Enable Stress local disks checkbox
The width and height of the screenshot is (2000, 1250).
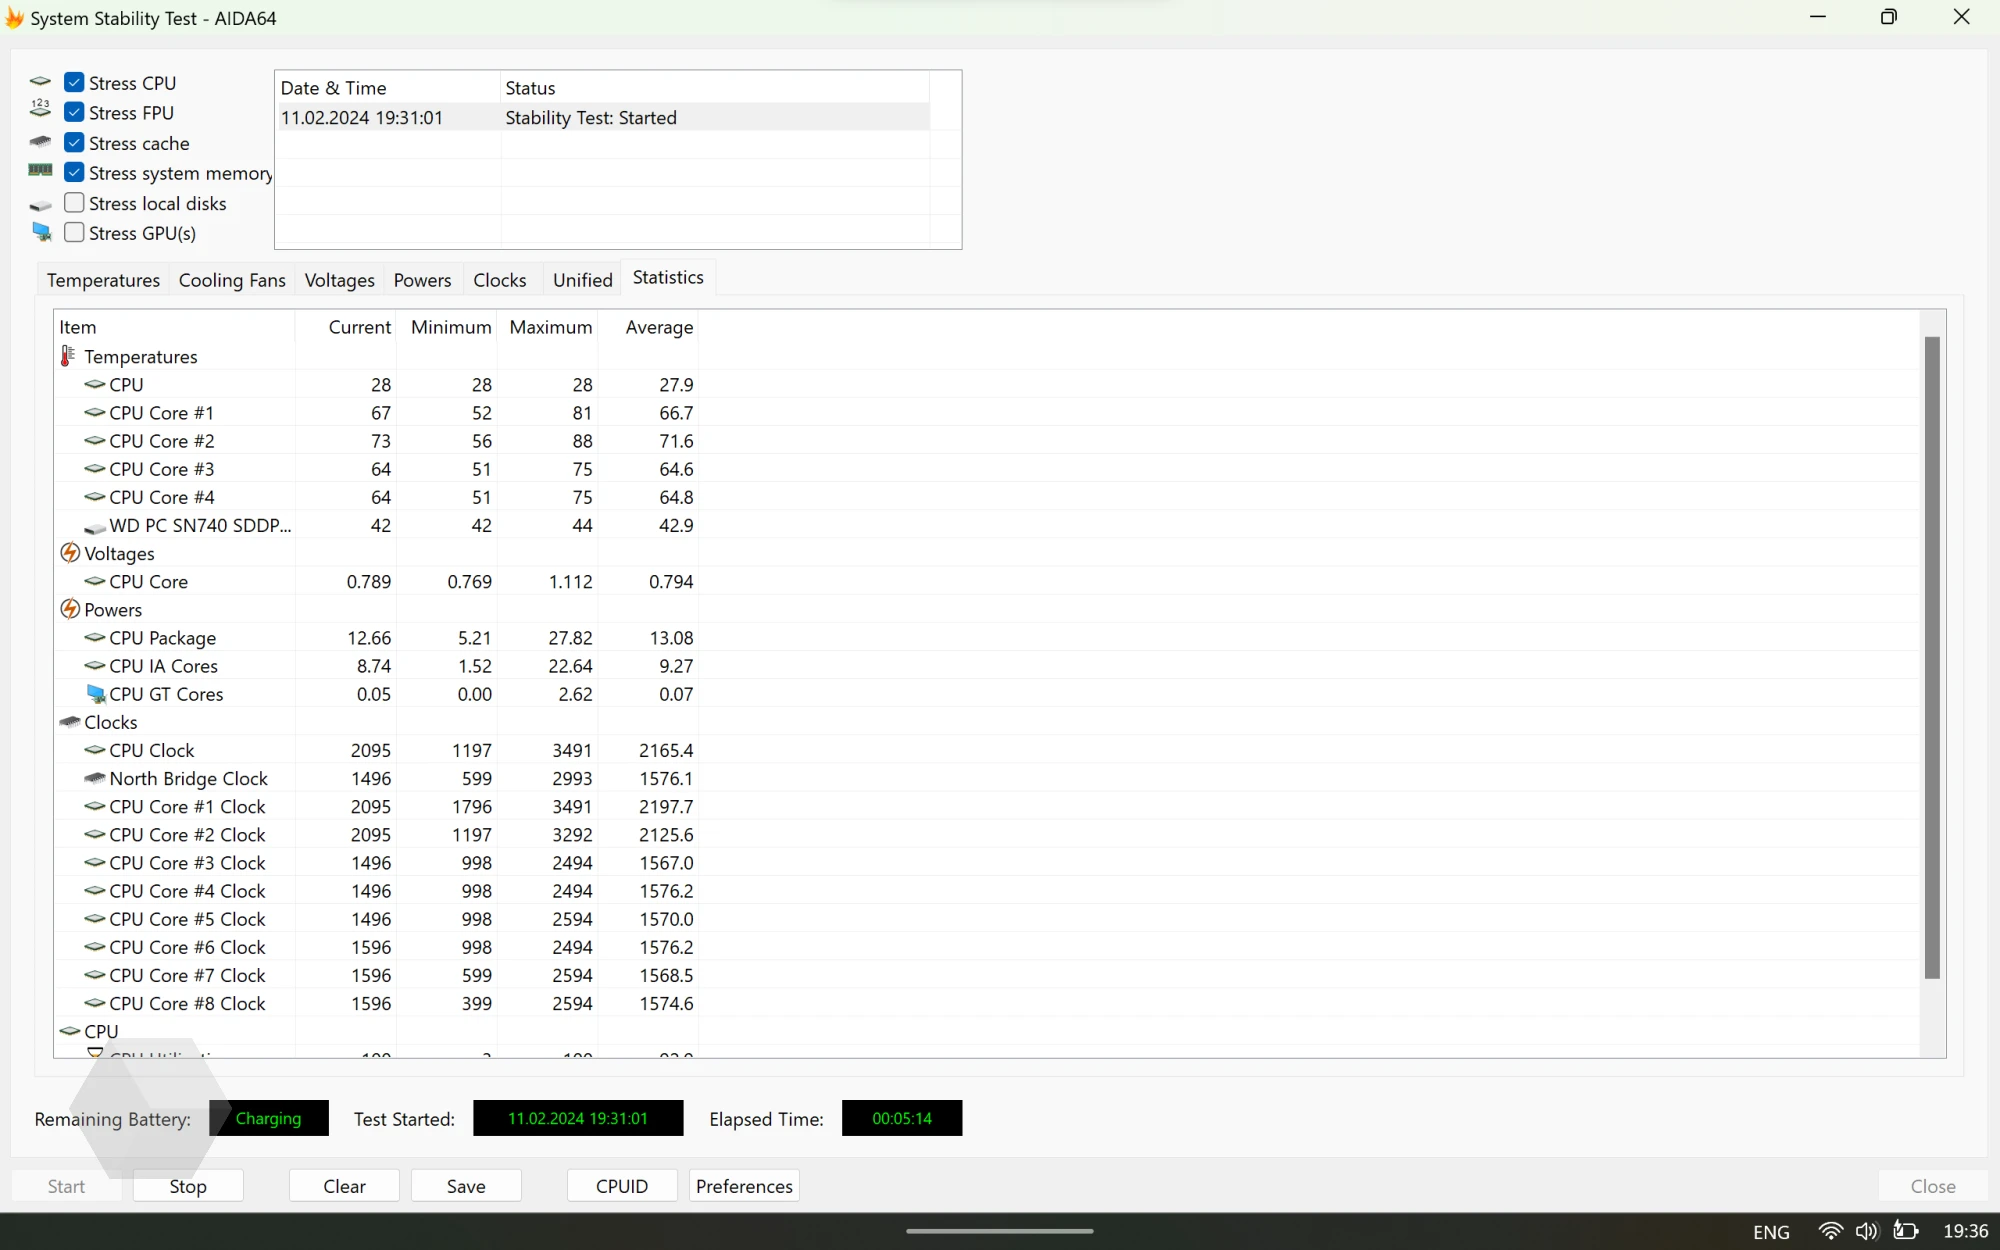pyautogui.click(x=74, y=203)
